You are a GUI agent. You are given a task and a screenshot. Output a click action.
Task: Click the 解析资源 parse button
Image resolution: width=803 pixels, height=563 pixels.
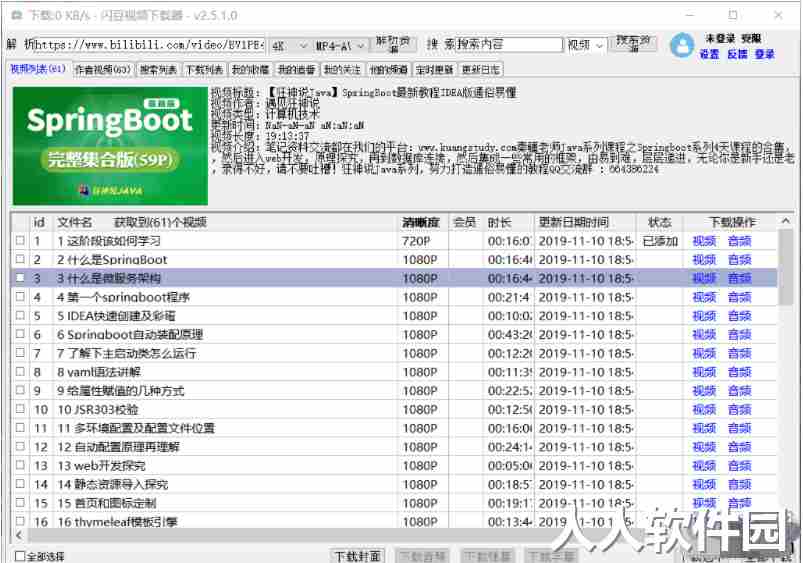coord(394,45)
